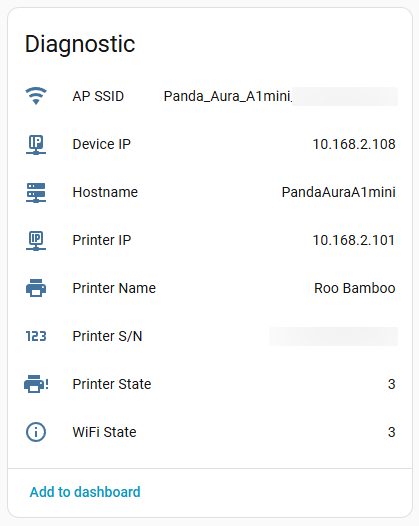Click the 10.168.2.108 device IP value
This screenshot has width=419, height=526.
click(x=354, y=144)
